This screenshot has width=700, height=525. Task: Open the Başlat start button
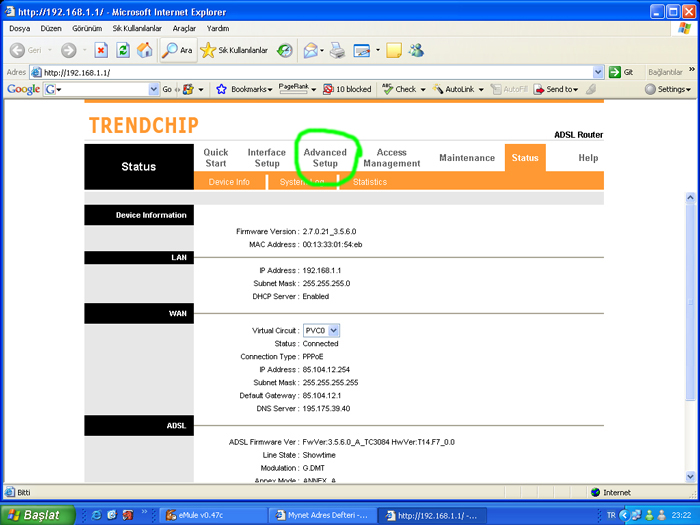pyautogui.click(x=38, y=515)
